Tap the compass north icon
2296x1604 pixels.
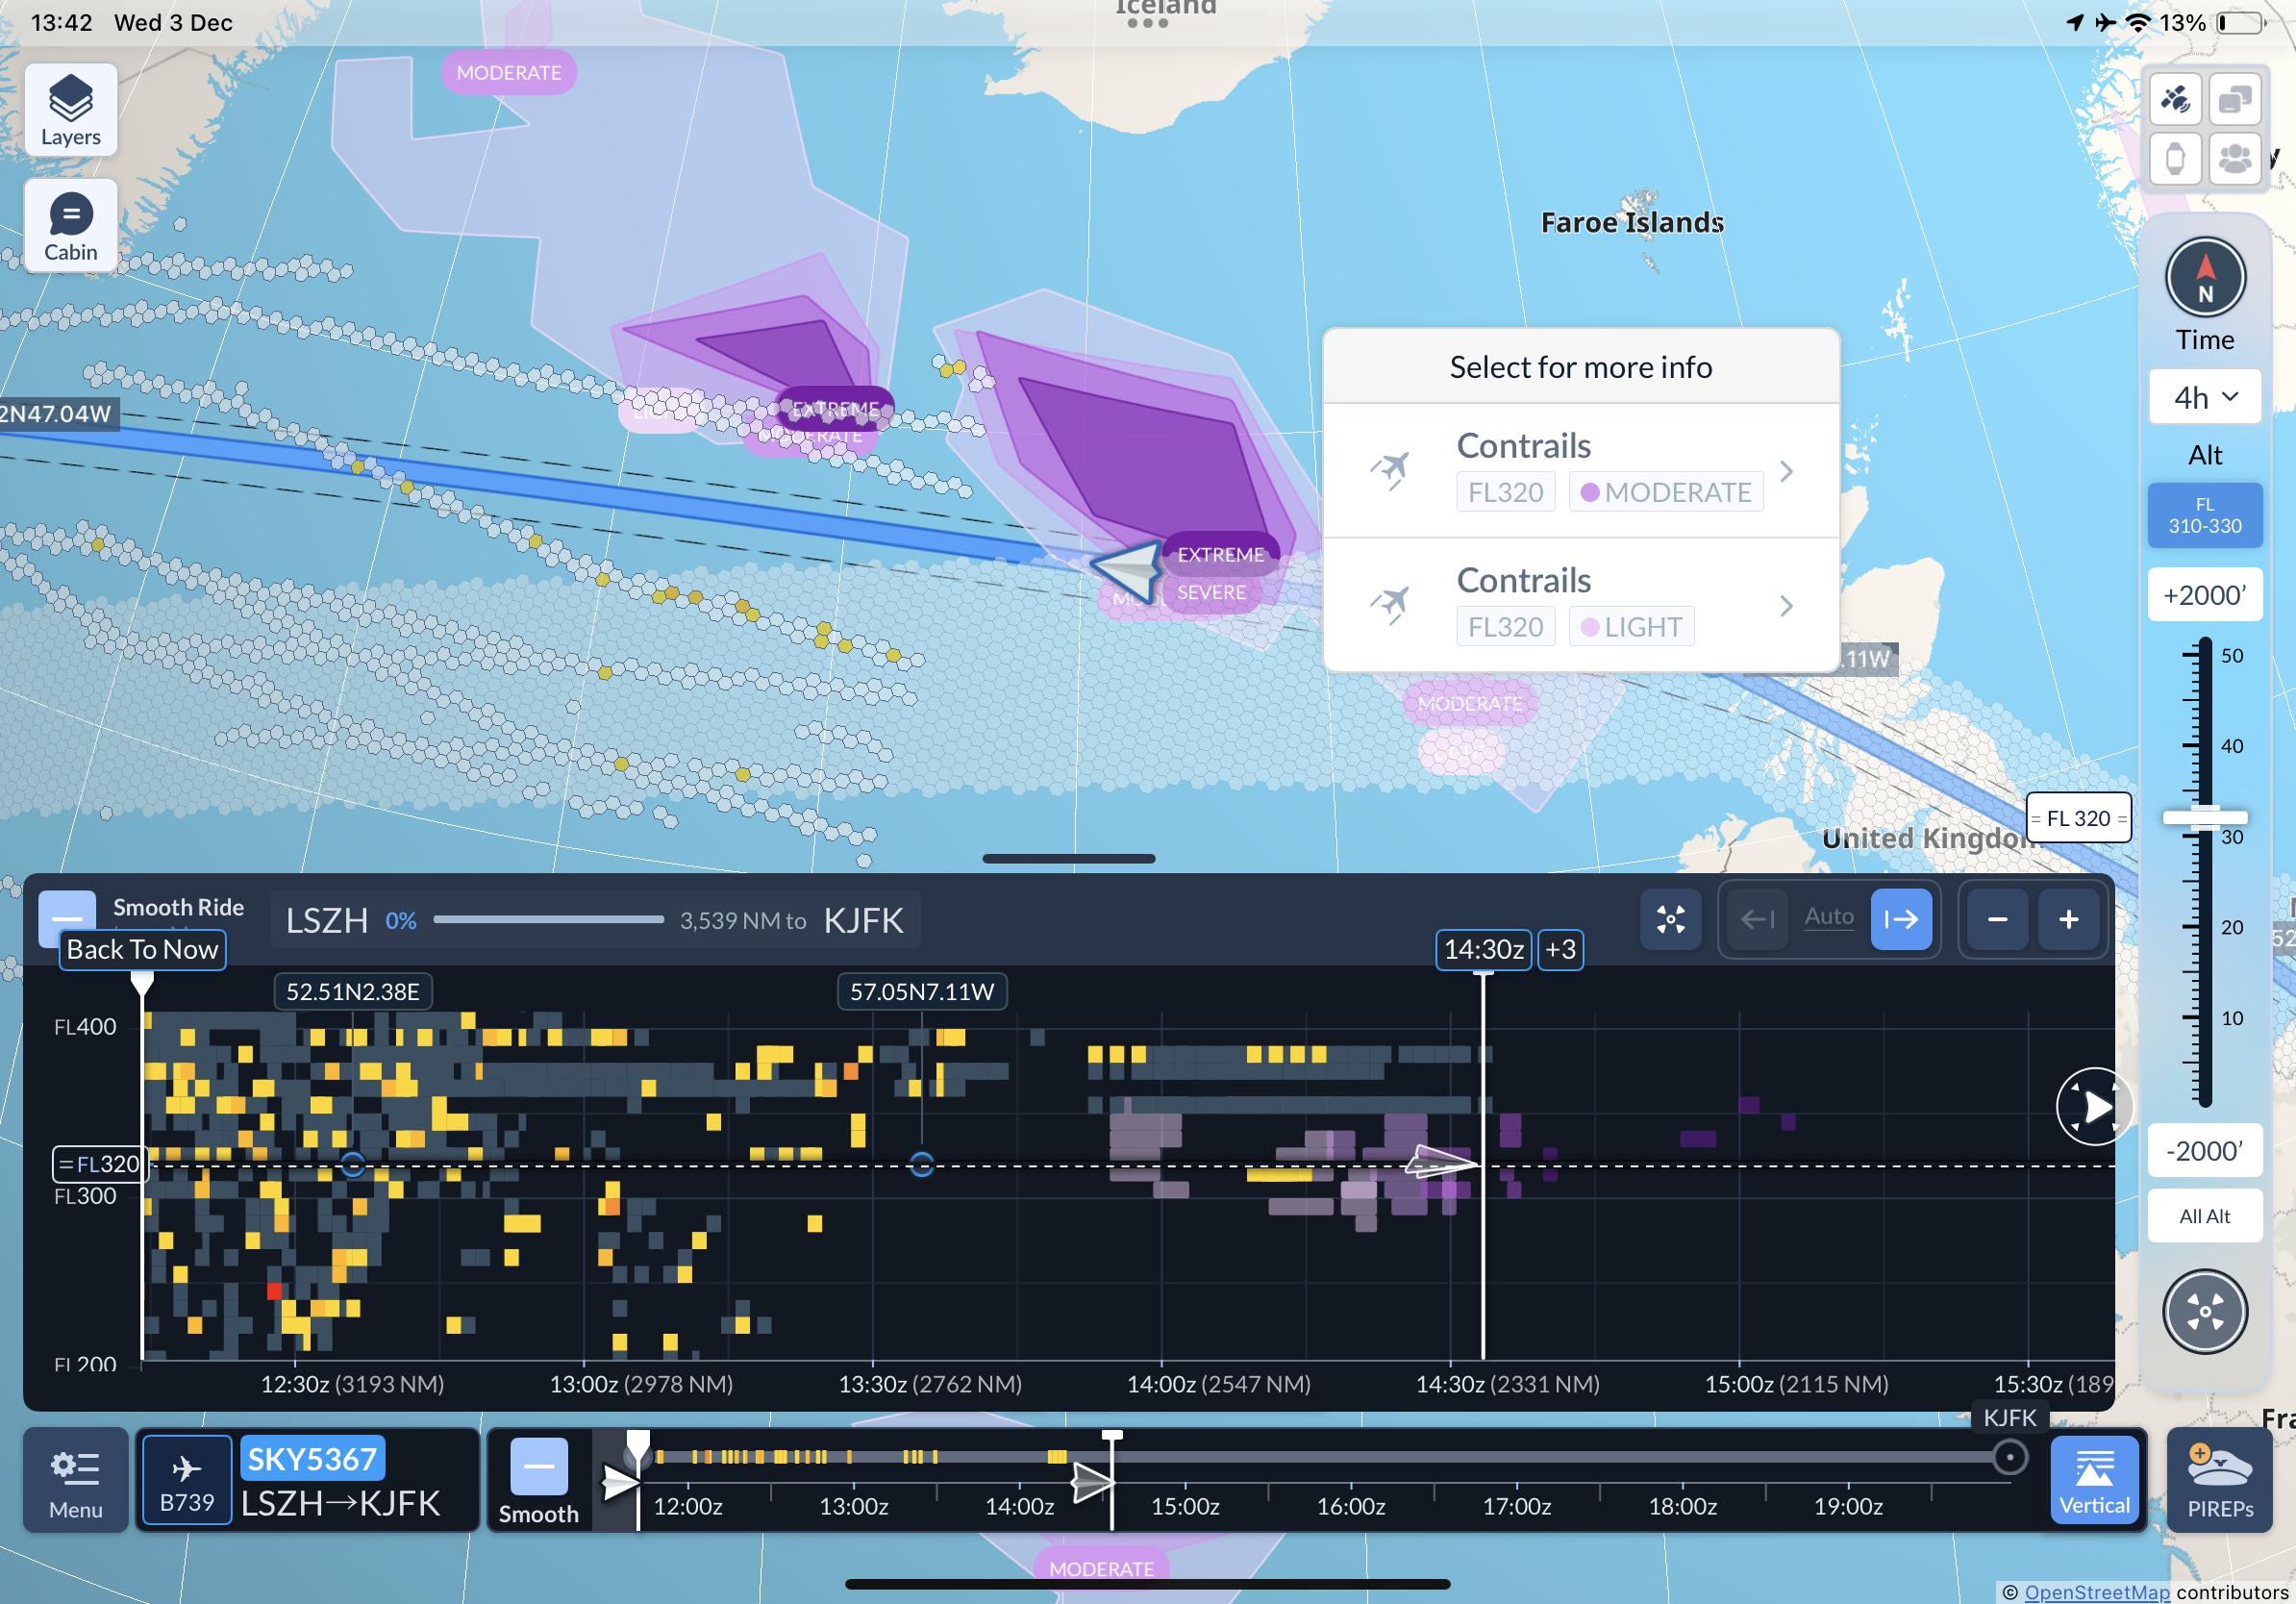2204,277
